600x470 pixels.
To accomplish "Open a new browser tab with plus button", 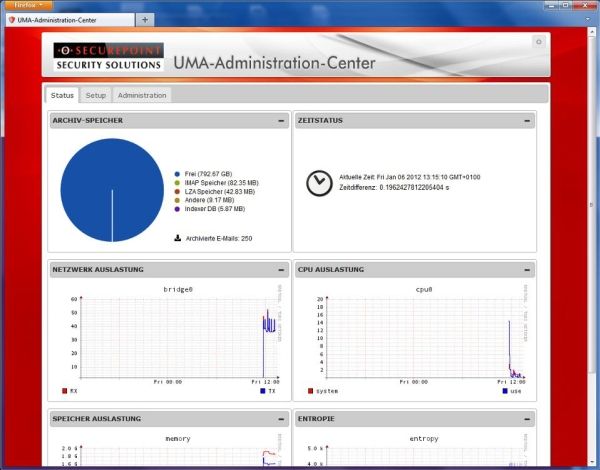I will [145, 20].
